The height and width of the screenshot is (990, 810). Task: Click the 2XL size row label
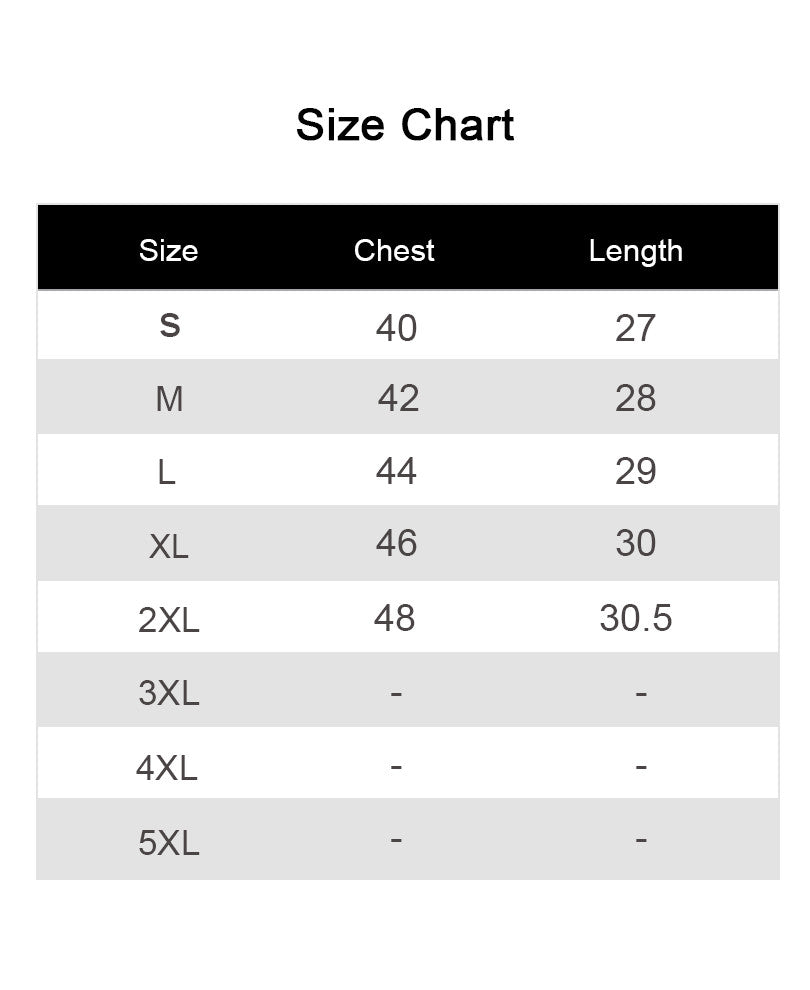coord(169,620)
